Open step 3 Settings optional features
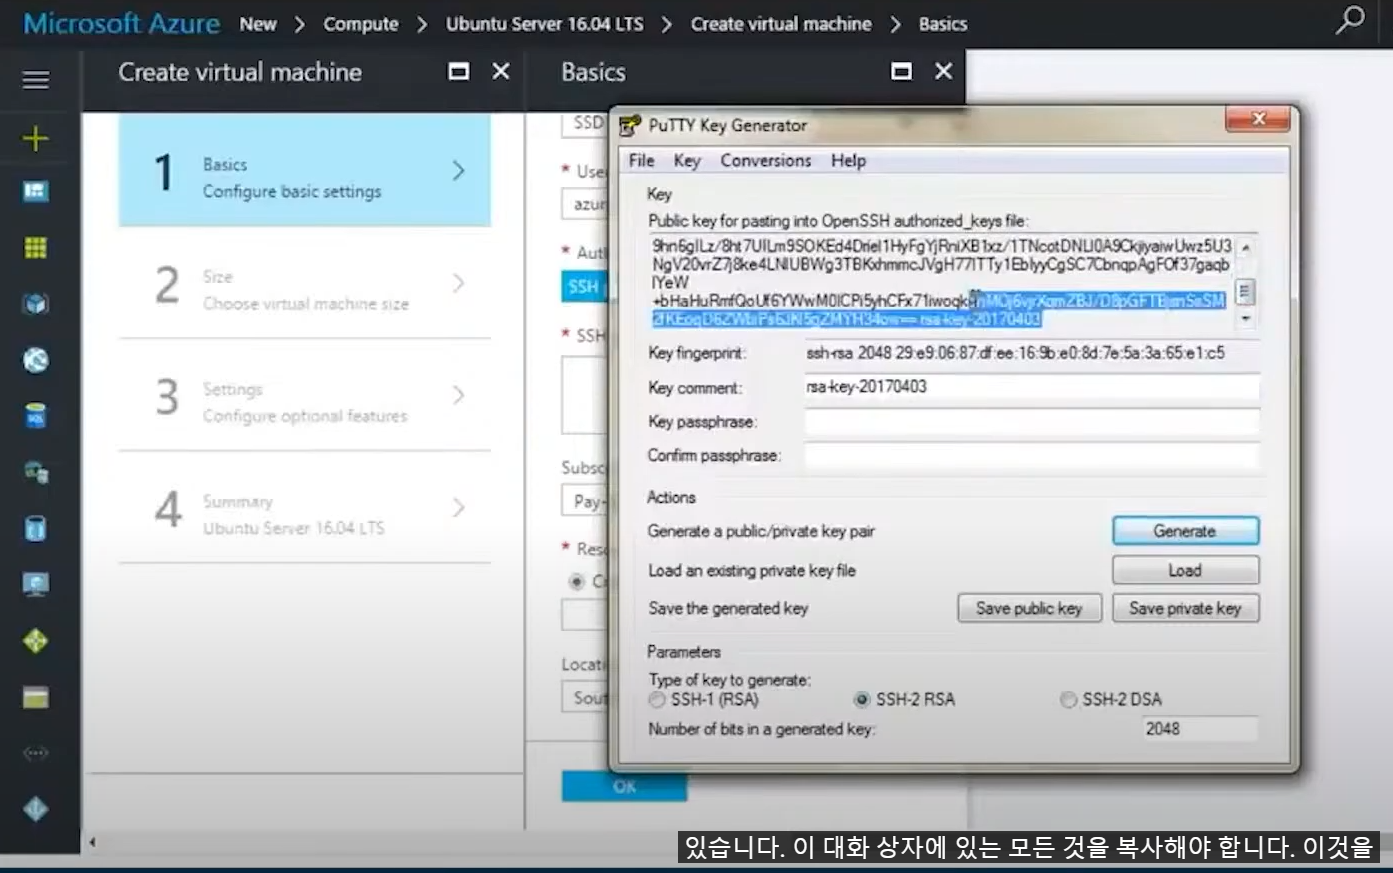1393x873 pixels. (304, 396)
